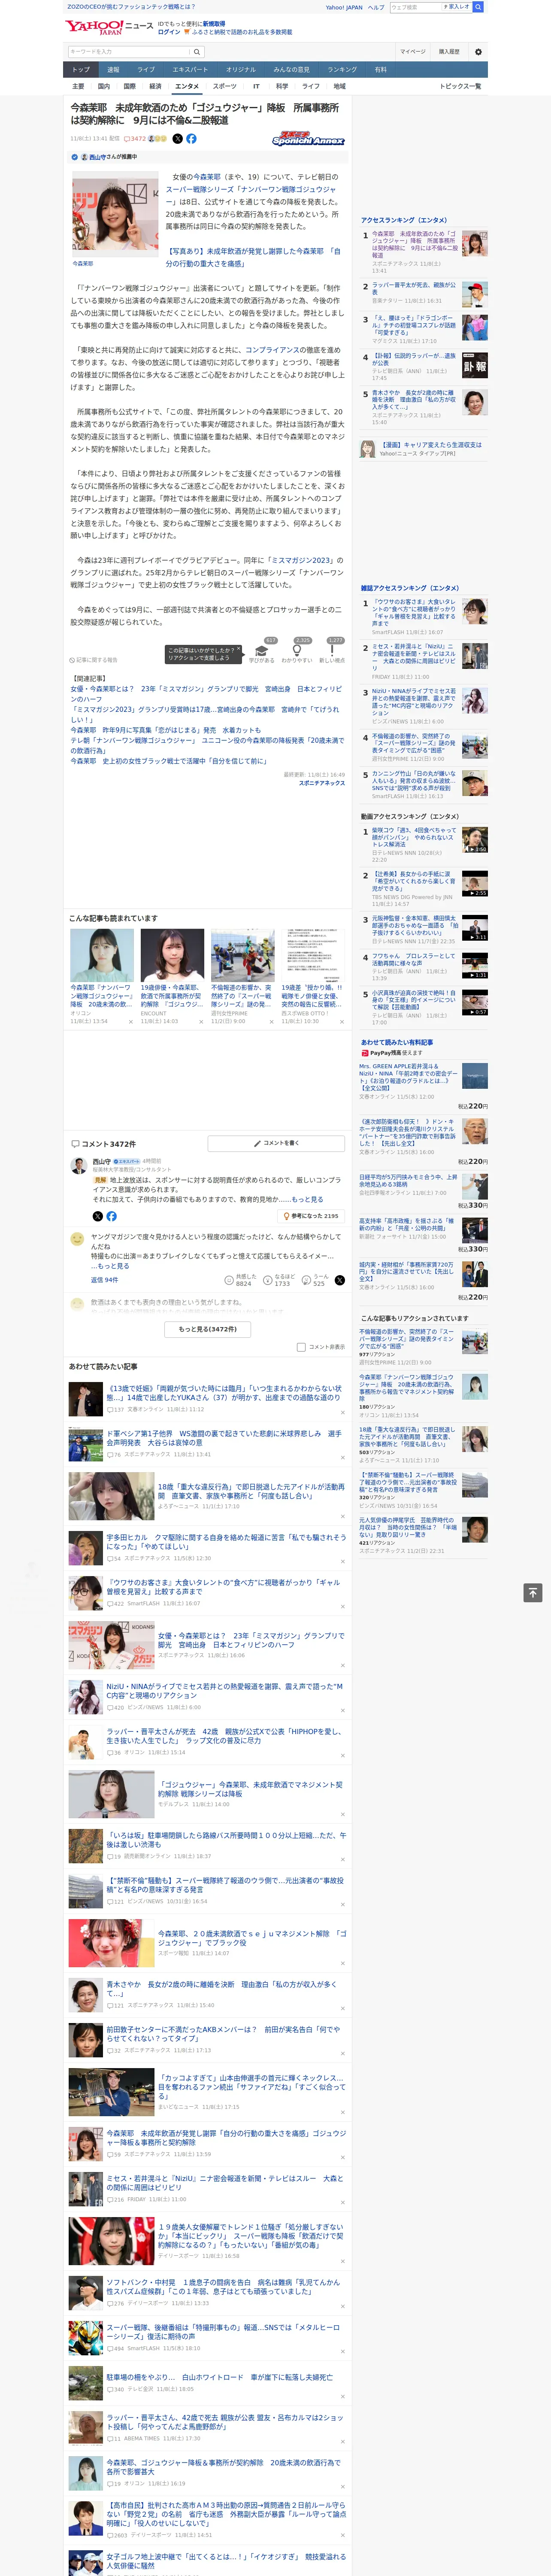Viewport: 551px width, 2576px height.
Task: Open the 地域 category in sub navigation
Action: click(339, 87)
